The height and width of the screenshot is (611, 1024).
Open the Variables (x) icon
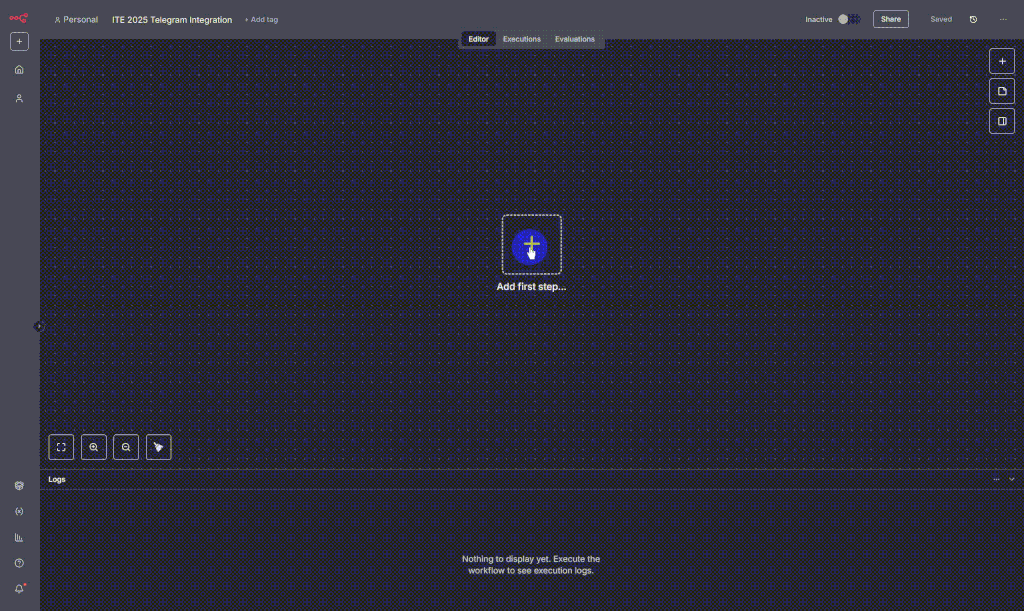(19, 512)
